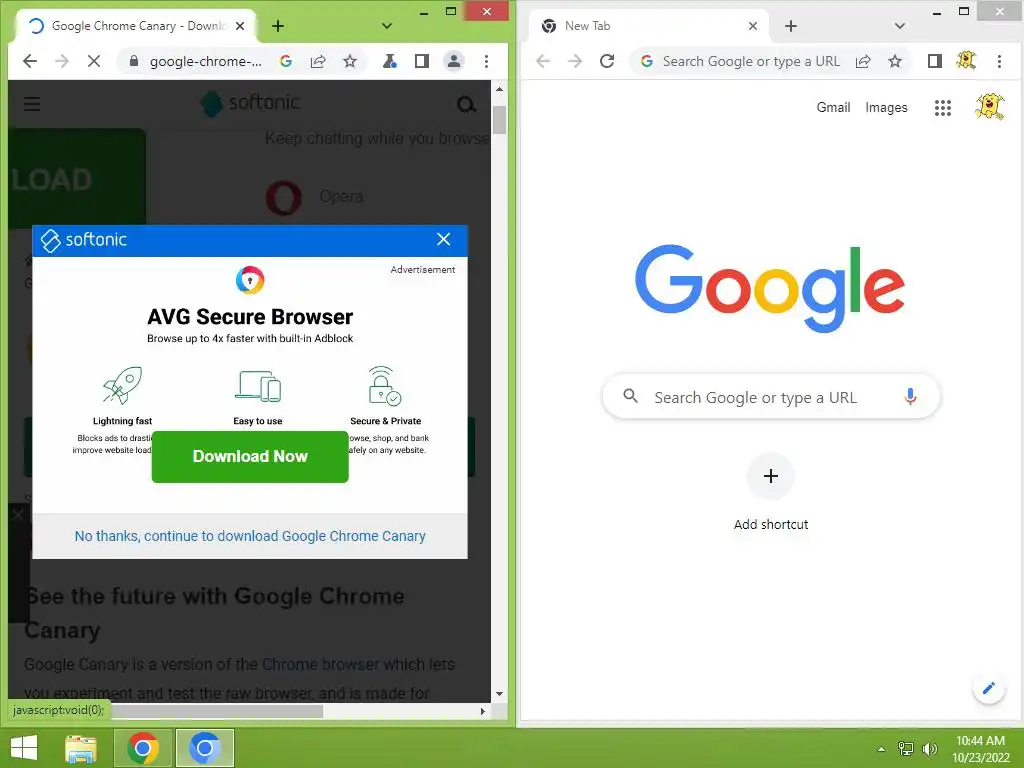Click the AVG Secure Browser logo

pos(250,281)
